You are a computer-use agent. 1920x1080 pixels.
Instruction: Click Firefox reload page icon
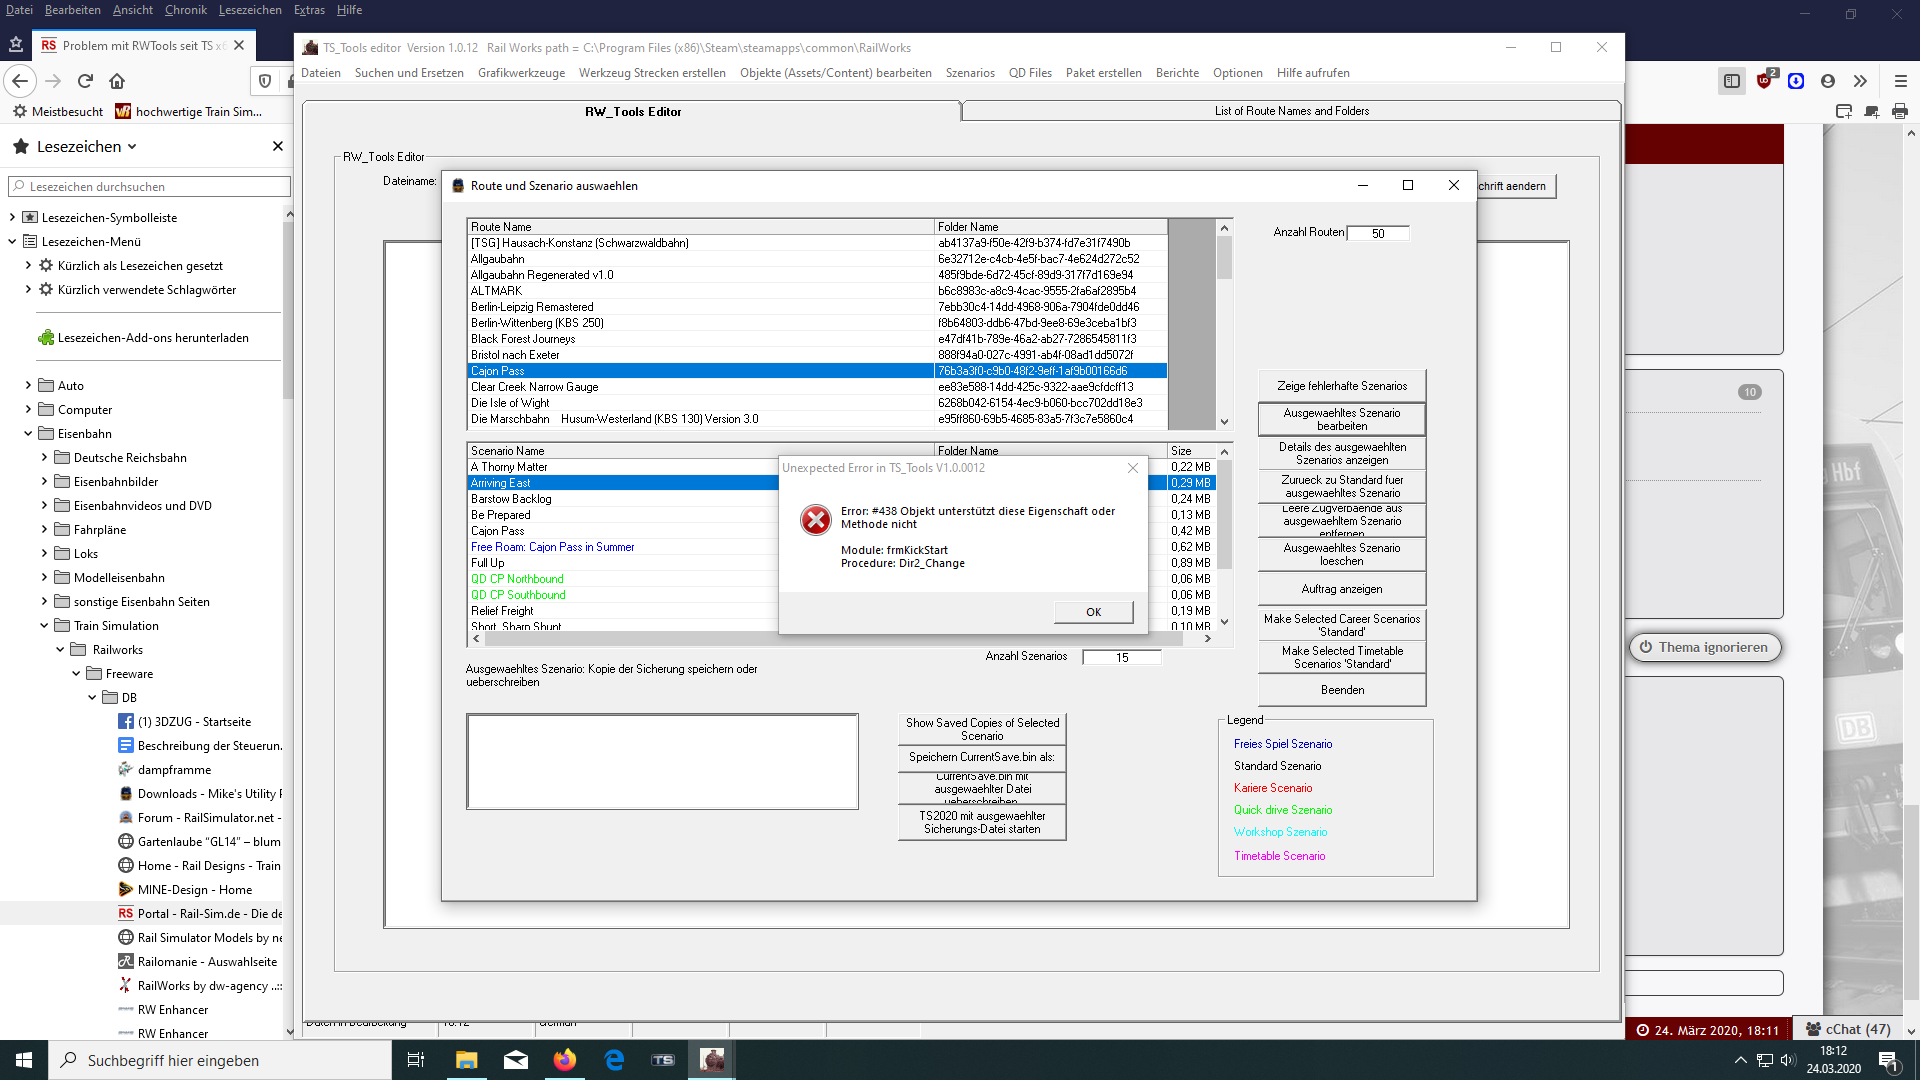(85, 81)
